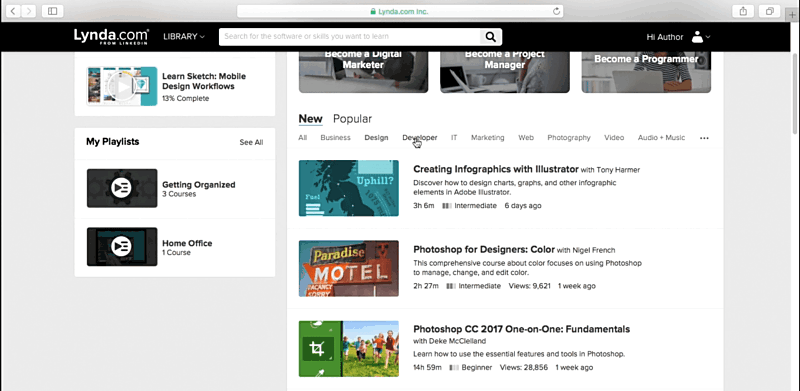This screenshot has height=391, width=800.
Task: Open the Safari share button
Action: pyautogui.click(x=743, y=11)
